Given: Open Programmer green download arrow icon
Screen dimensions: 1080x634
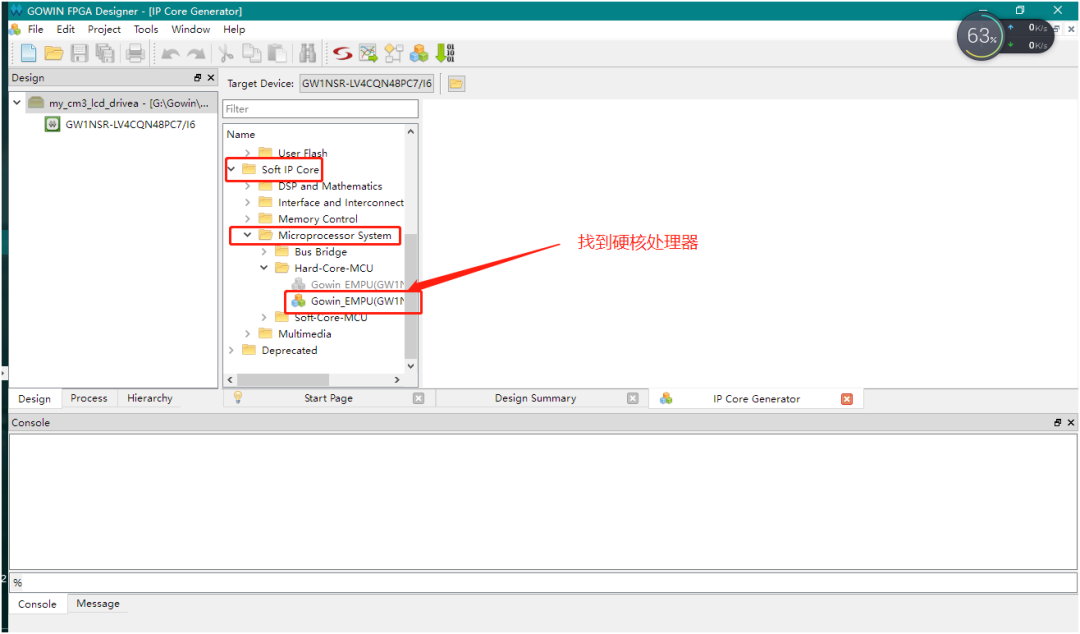Looking at the screenshot, I should pos(445,53).
